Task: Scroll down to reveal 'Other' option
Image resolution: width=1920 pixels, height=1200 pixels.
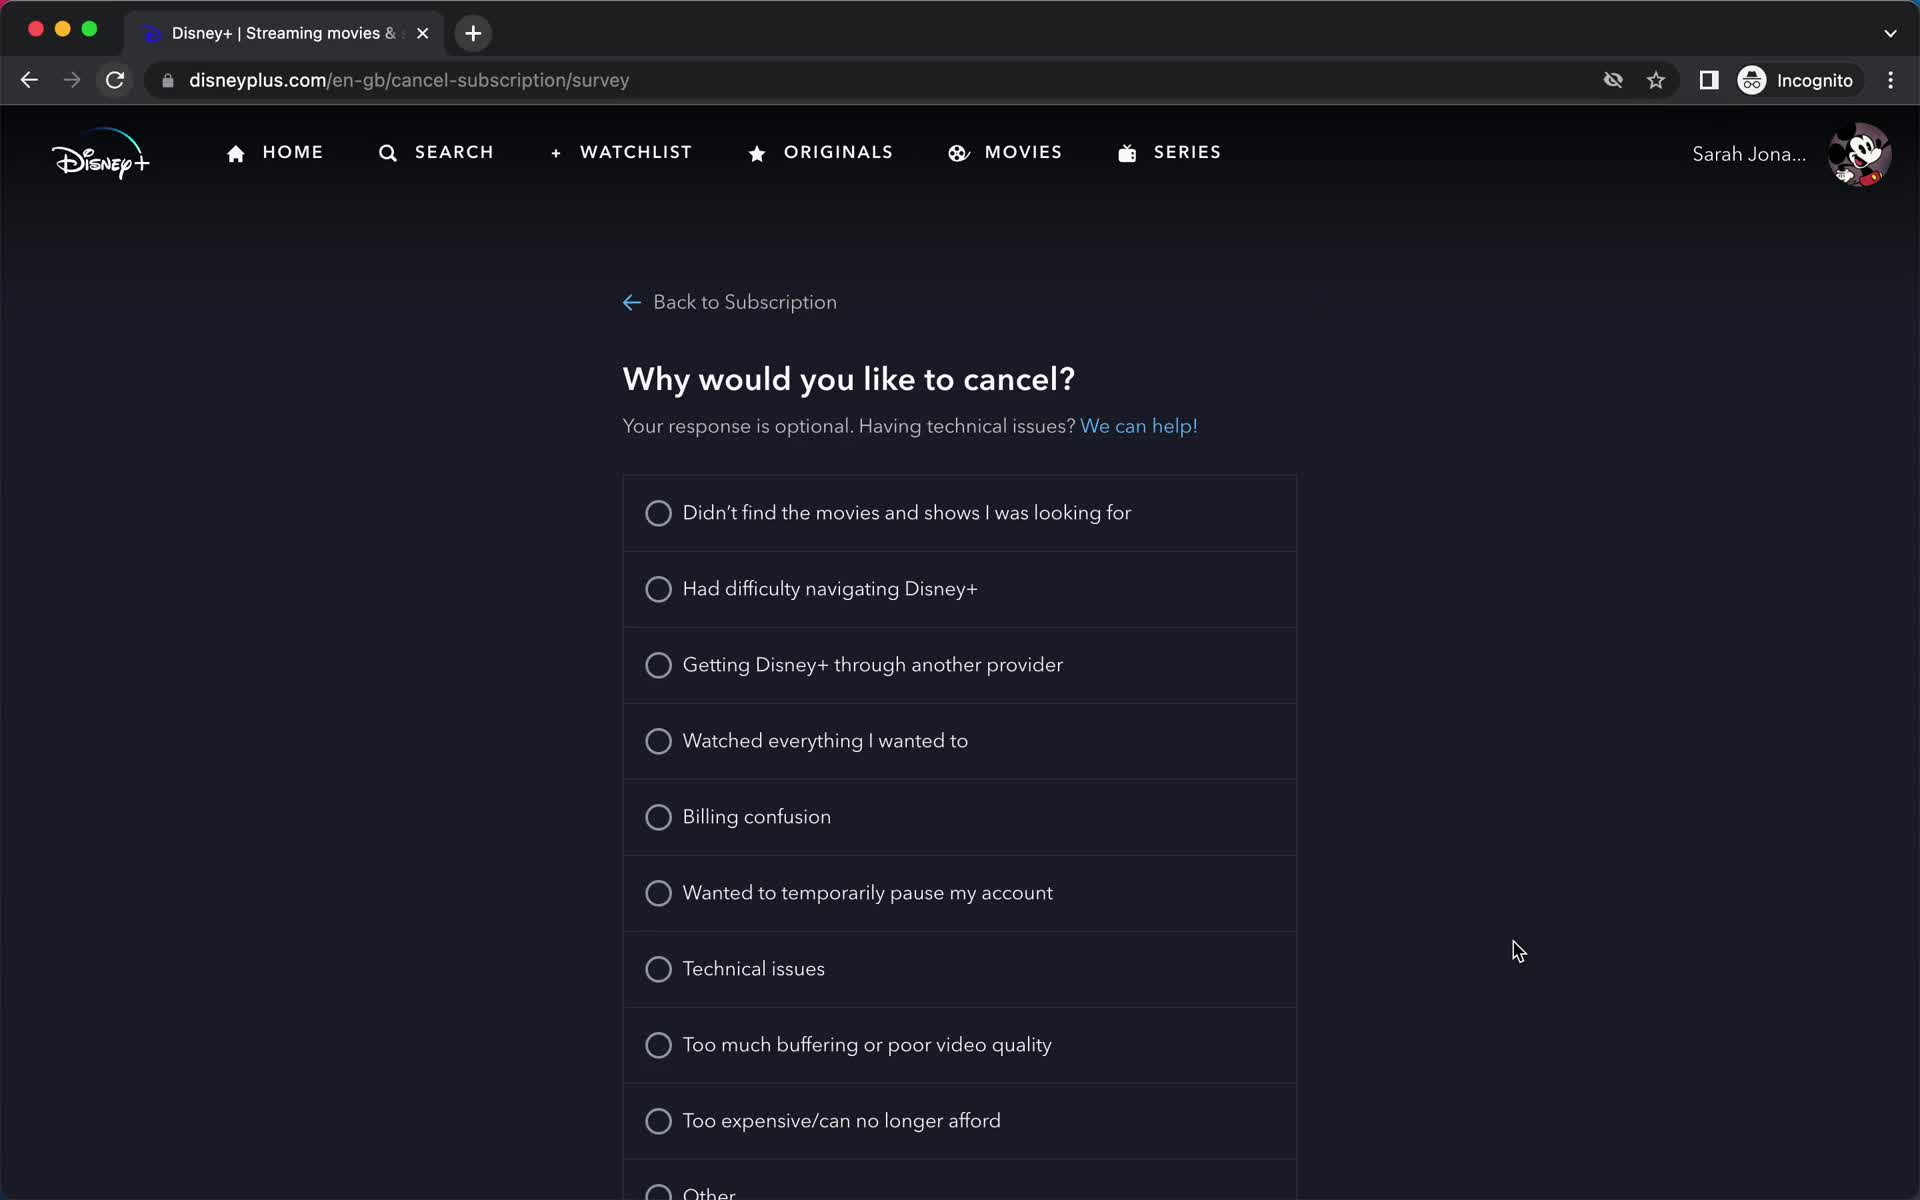Action: tap(709, 1192)
